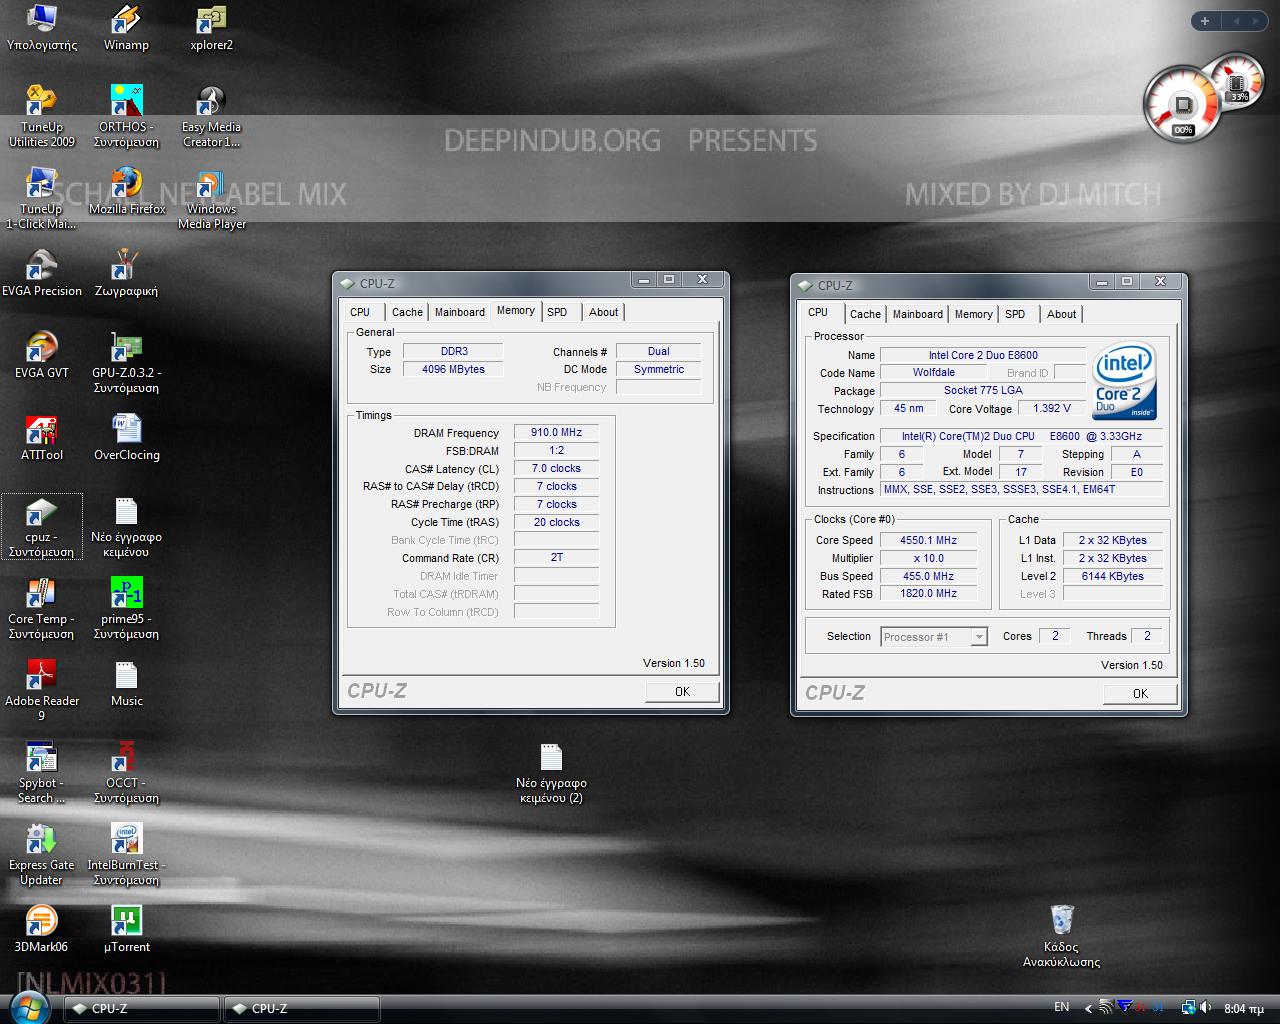Click OK in the processor CPU-Z window
The width and height of the screenshot is (1280, 1024).
tap(1140, 693)
